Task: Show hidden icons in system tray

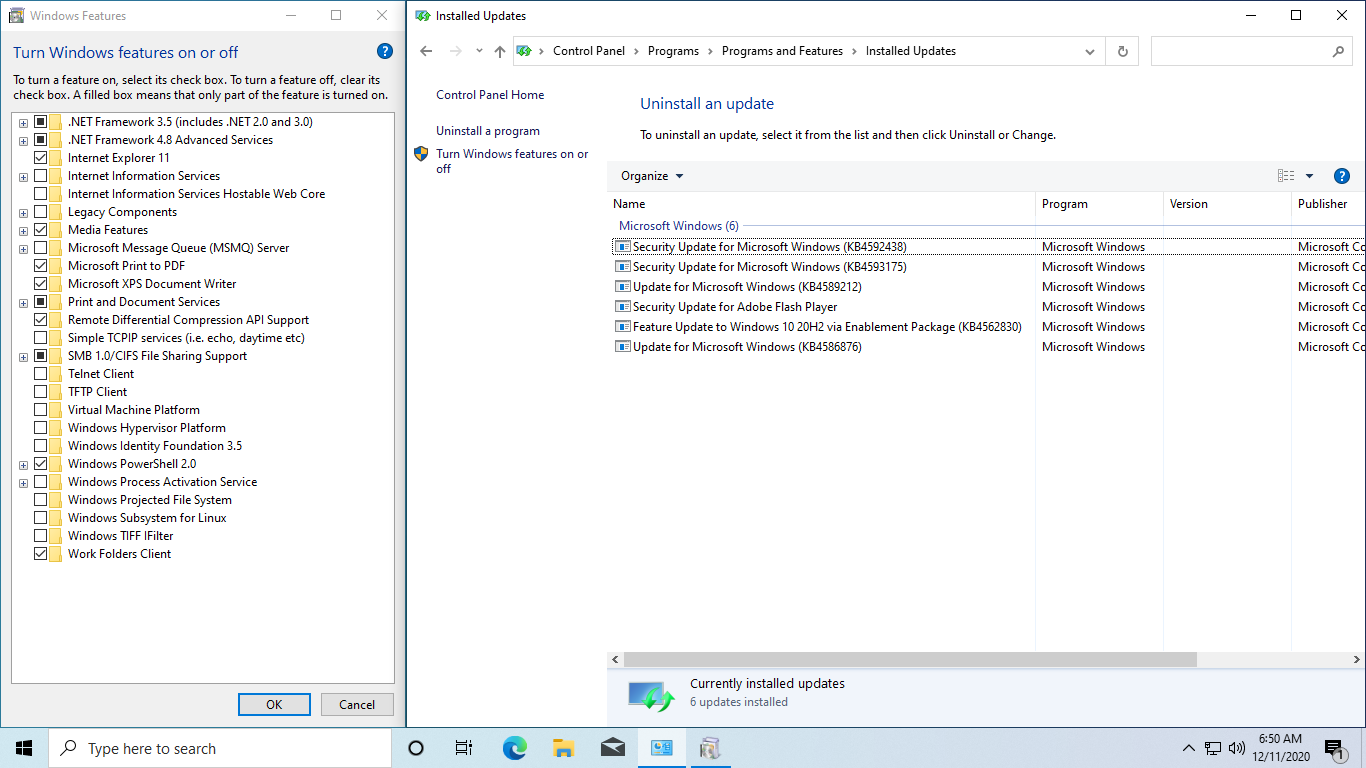Action: 1188,748
